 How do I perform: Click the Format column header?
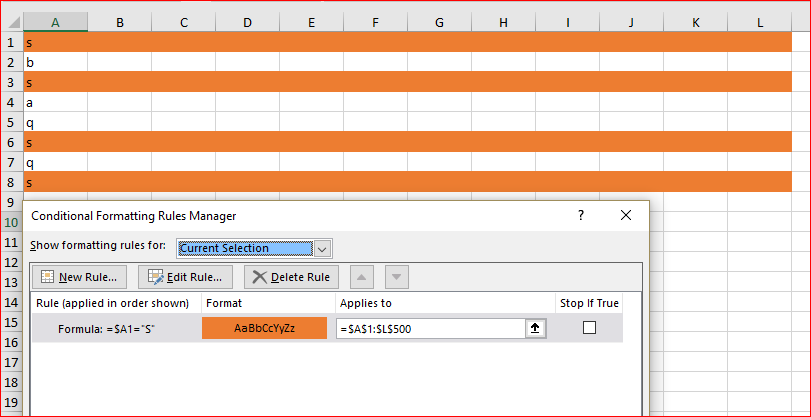[x=268, y=303]
